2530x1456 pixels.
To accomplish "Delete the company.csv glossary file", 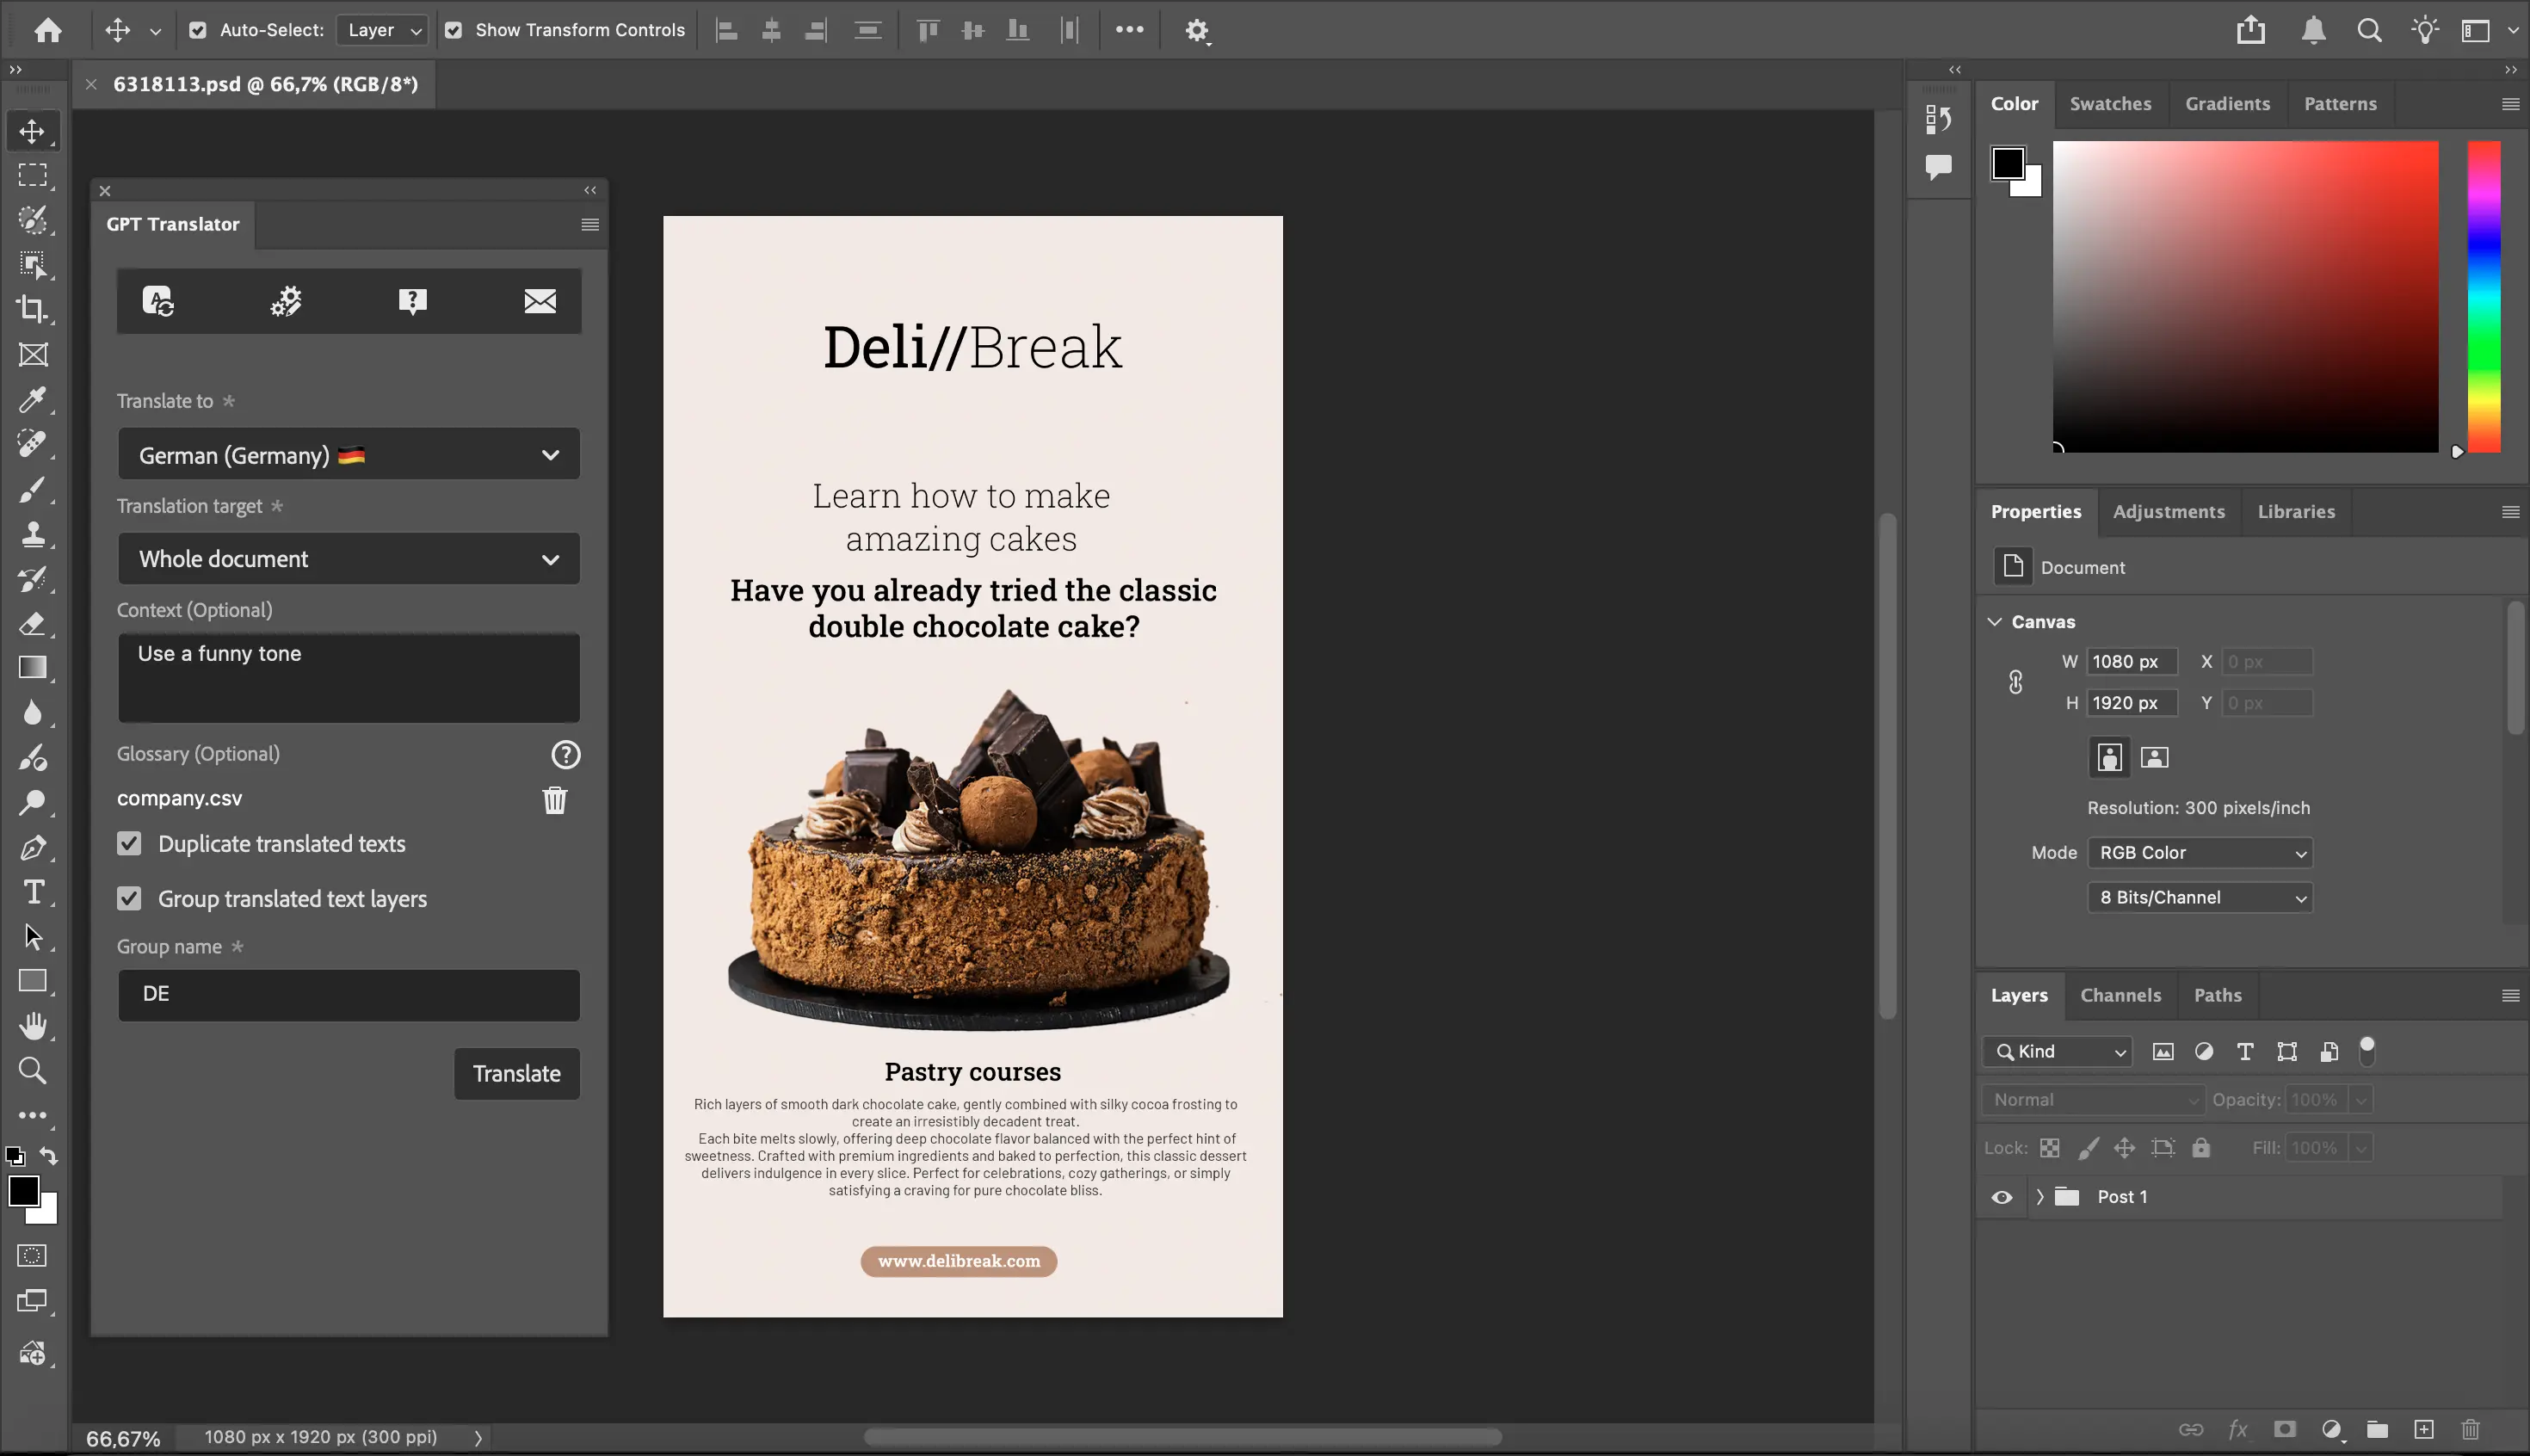I will [x=554, y=800].
